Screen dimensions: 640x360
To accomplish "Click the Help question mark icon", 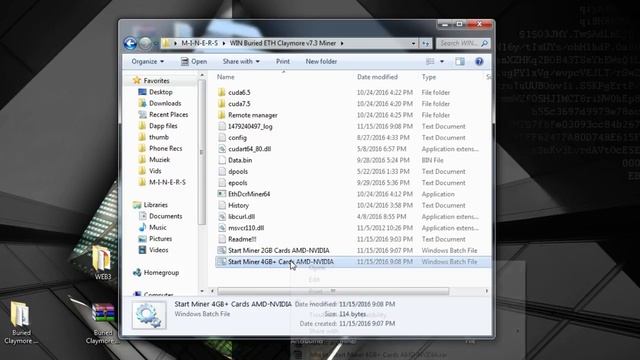I will tap(479, 62).
